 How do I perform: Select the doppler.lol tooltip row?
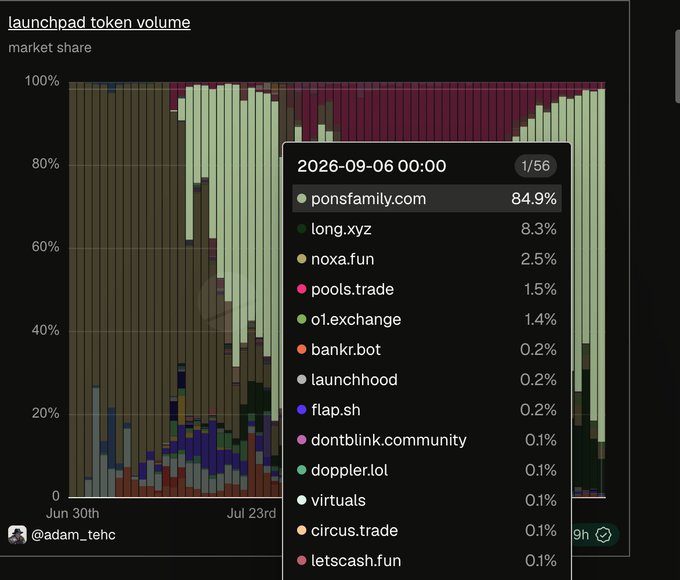point(427,470)
